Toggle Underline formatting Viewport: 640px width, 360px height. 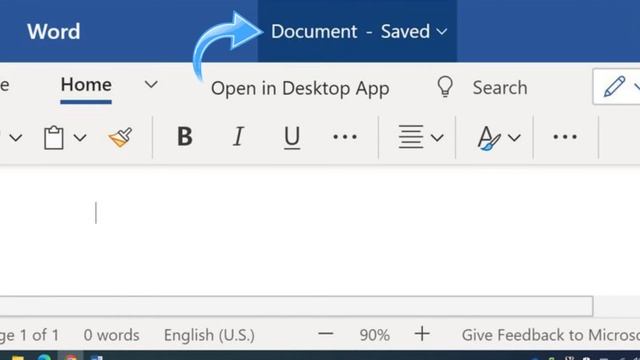(x=292, y=137)
